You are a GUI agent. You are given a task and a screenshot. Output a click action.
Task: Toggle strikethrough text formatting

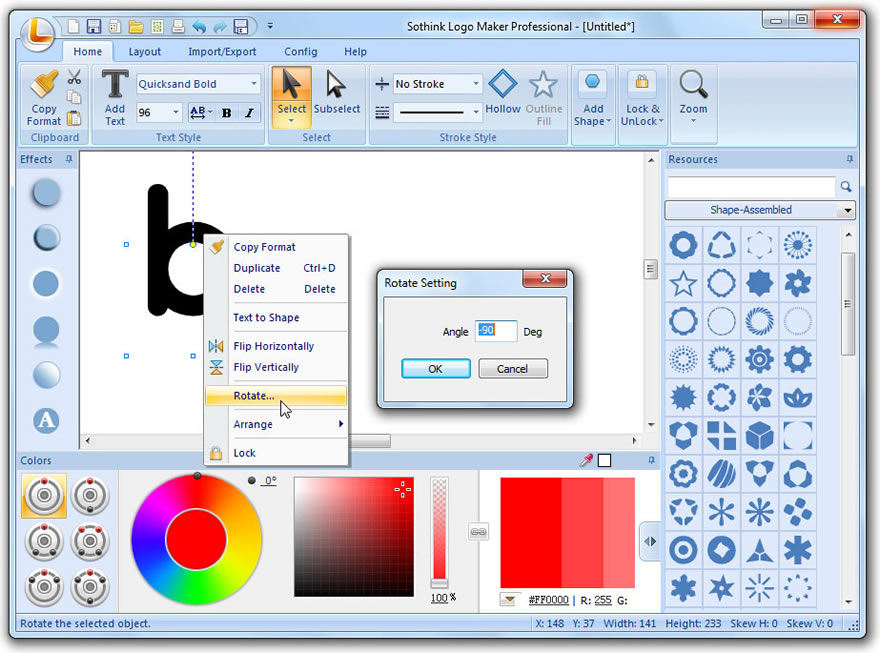196,112
